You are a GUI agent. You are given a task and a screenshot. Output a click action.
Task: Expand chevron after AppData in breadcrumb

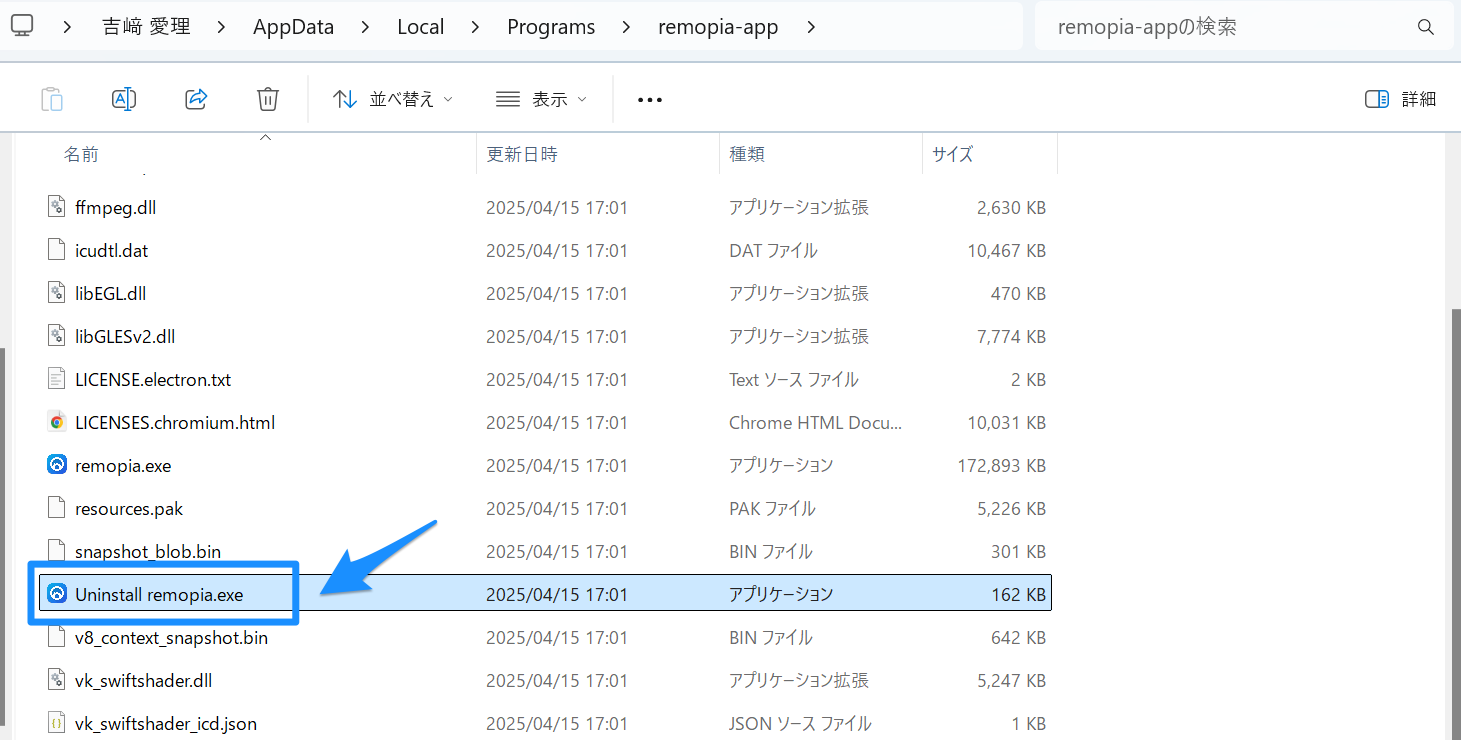click(x=363, y=27)
